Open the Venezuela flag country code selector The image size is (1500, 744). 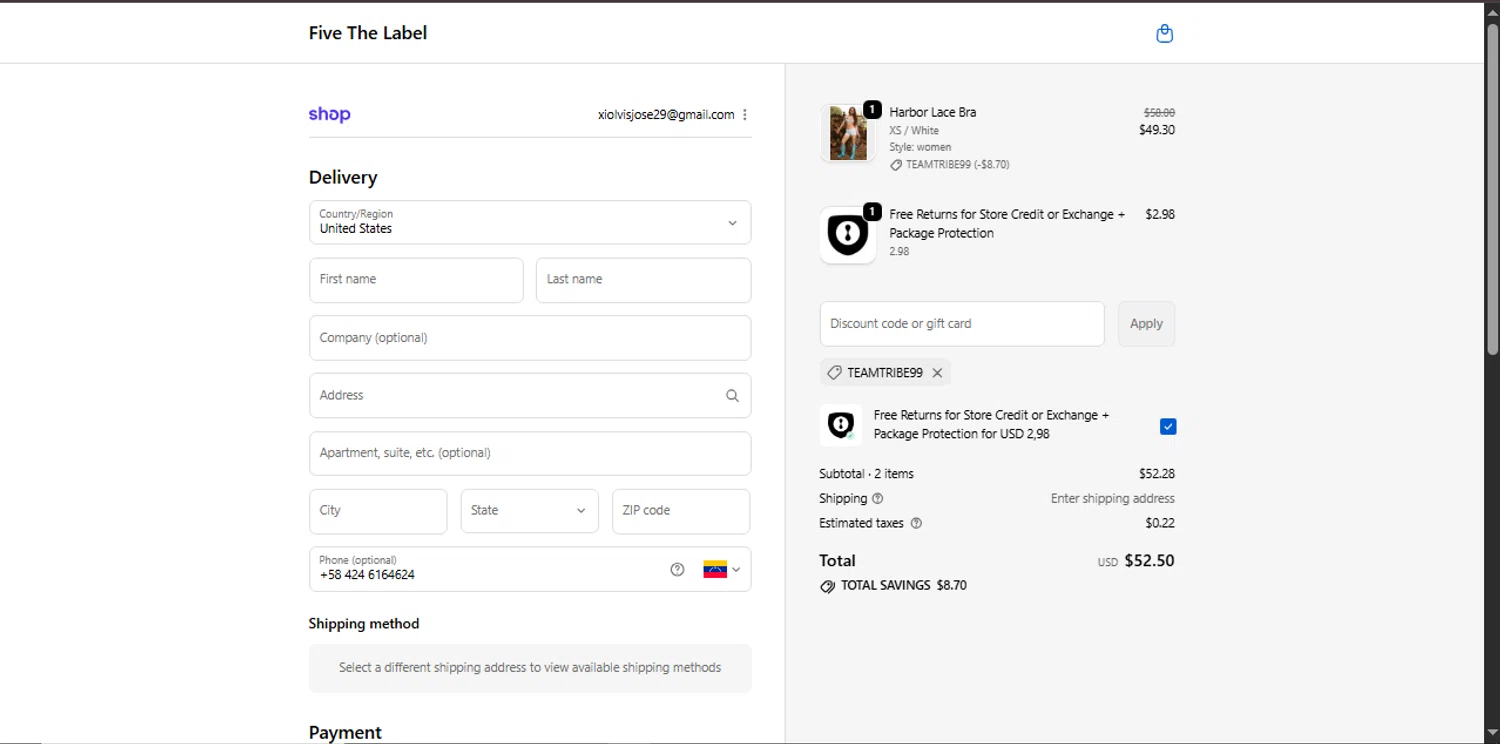click(x=721, y=569)
